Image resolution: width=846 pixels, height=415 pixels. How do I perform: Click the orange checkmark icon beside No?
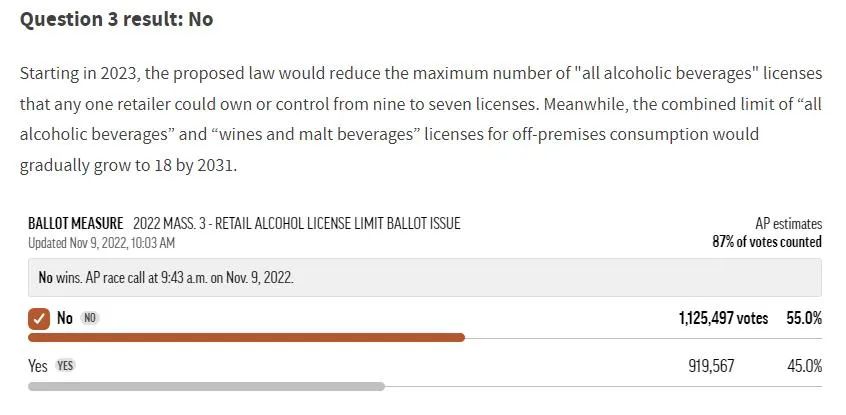point(39,318)
